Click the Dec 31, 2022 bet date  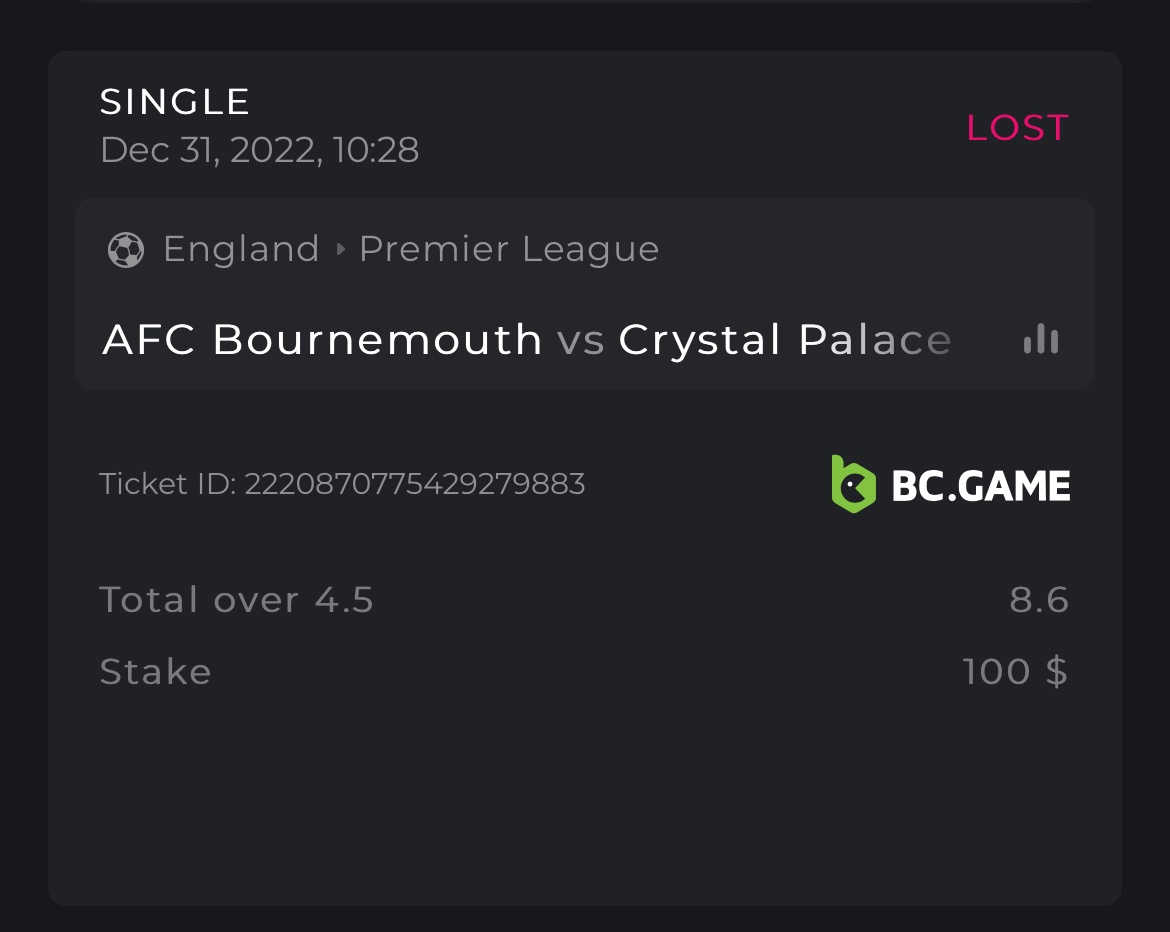coord(259,150)
